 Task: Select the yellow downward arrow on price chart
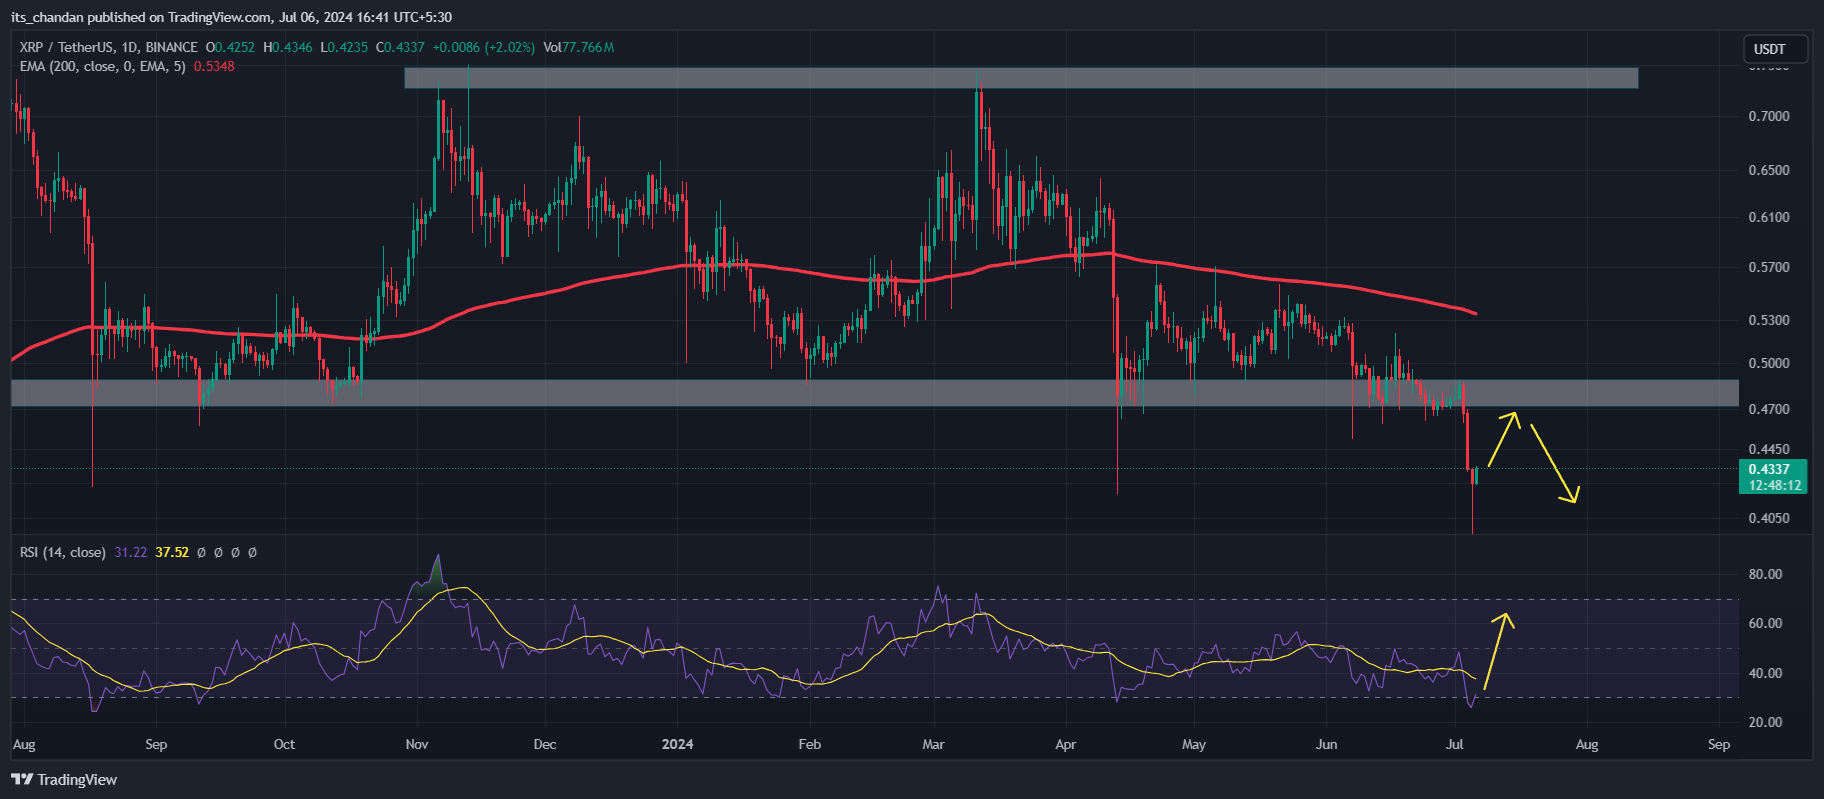point(1554,463)
